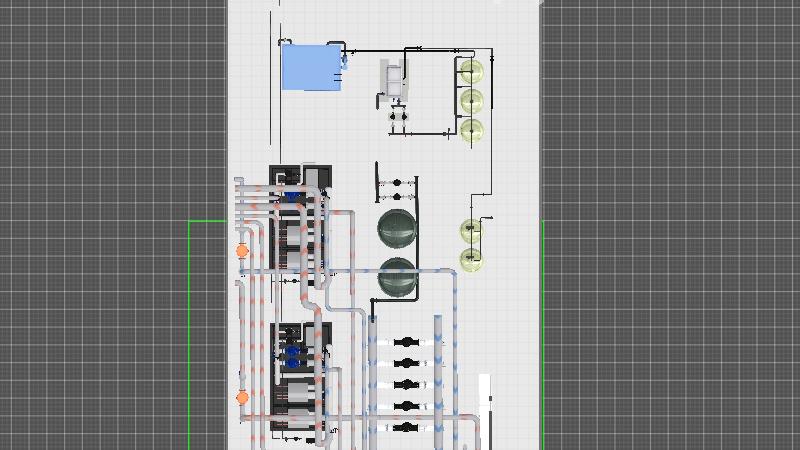Click the bottom black pump in the five-pump column
800x450 pixels.
(x=405, y=428)
